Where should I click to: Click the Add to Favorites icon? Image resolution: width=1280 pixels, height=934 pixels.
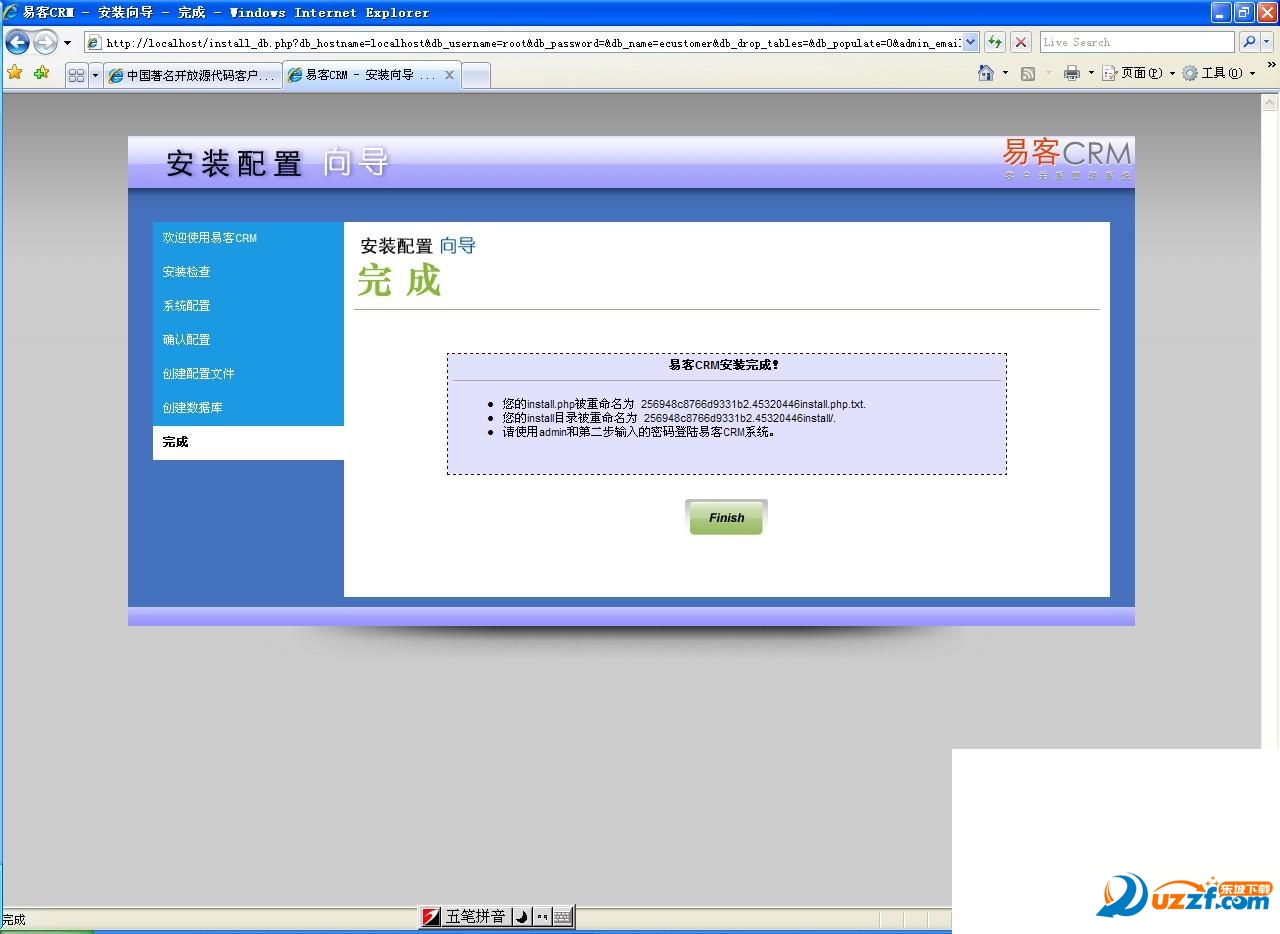(41, 73)
